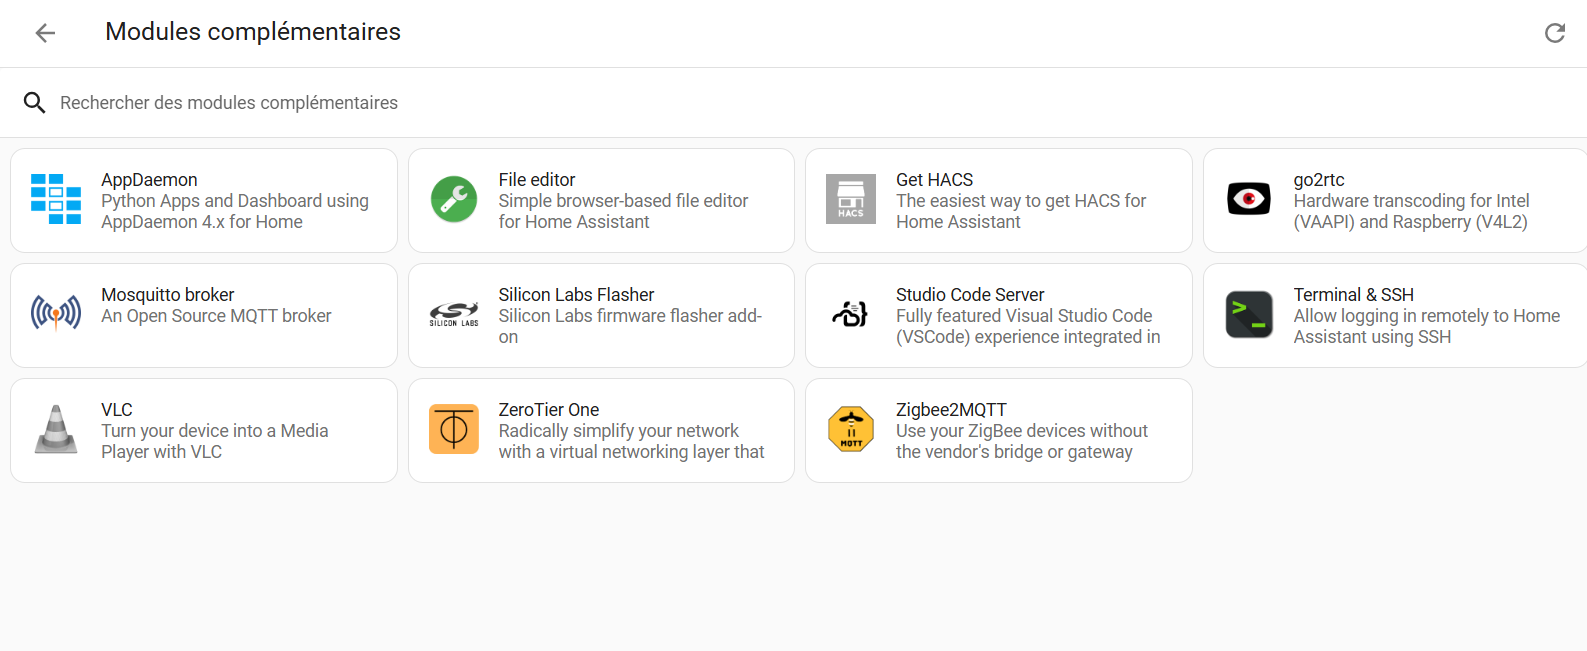This screenshot has width=1587, height=651.
Task: Click the VLC traffic cone icon
Action: pyautogui.click(x=56, y=429)
